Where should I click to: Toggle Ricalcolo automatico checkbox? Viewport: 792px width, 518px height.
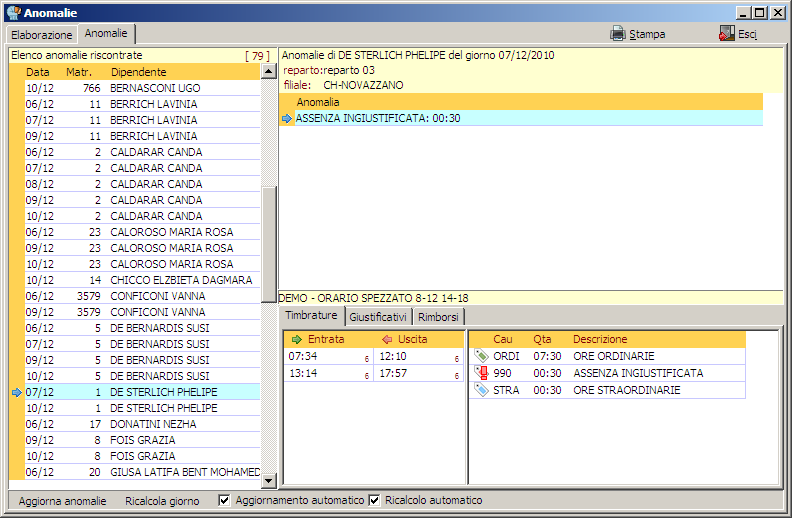click(374, 500)
